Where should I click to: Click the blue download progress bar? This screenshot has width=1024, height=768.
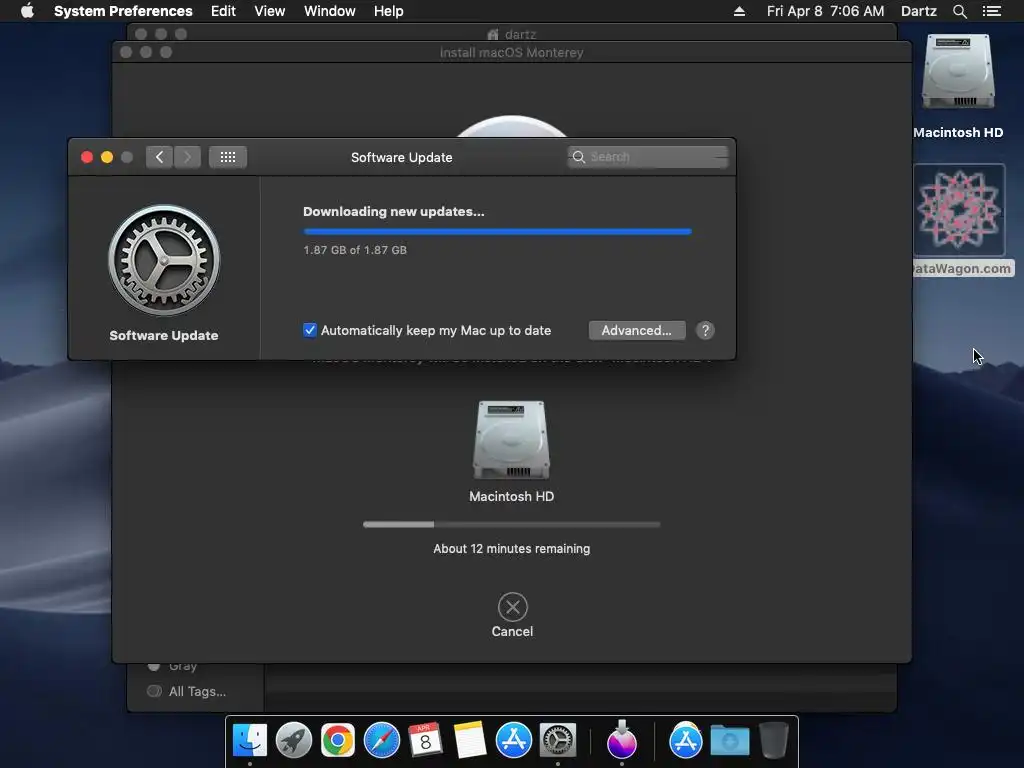(x=497, y=231)
